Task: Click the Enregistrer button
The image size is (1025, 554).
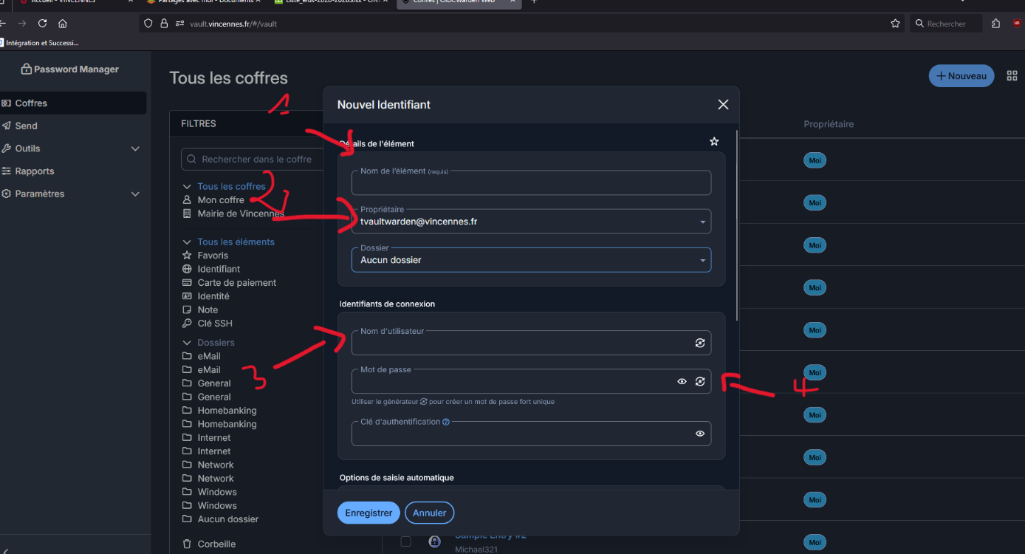Action: coord(368,513)
